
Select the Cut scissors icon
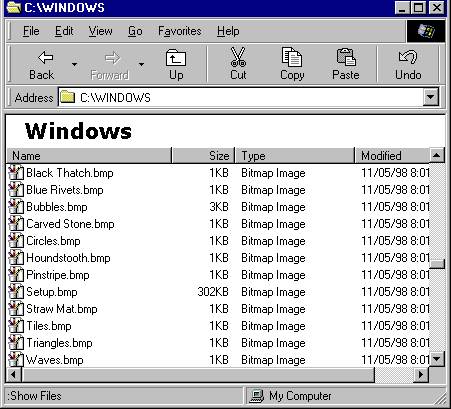click(238, 57)
